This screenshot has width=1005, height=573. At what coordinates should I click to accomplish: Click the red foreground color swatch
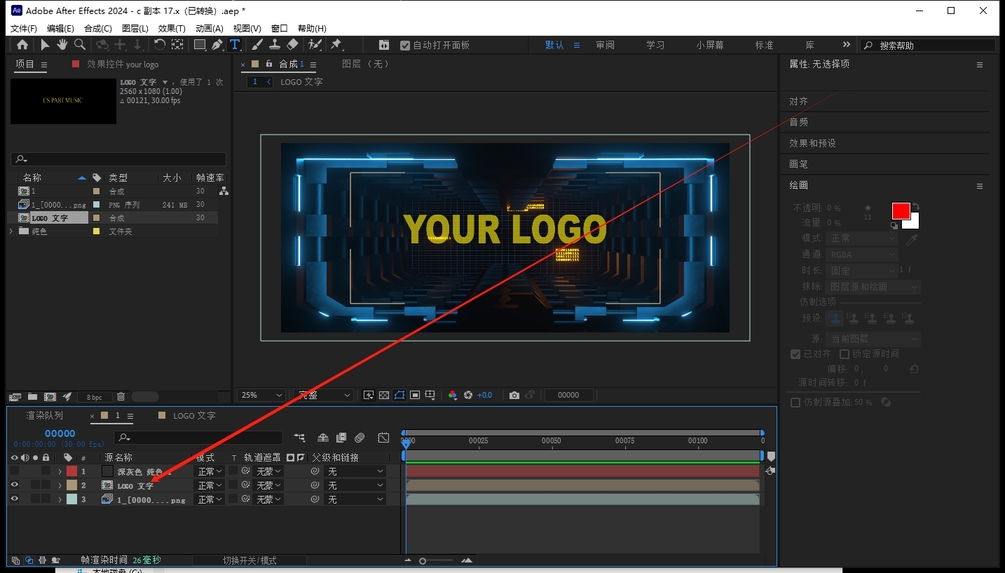(x=901, y=212)
